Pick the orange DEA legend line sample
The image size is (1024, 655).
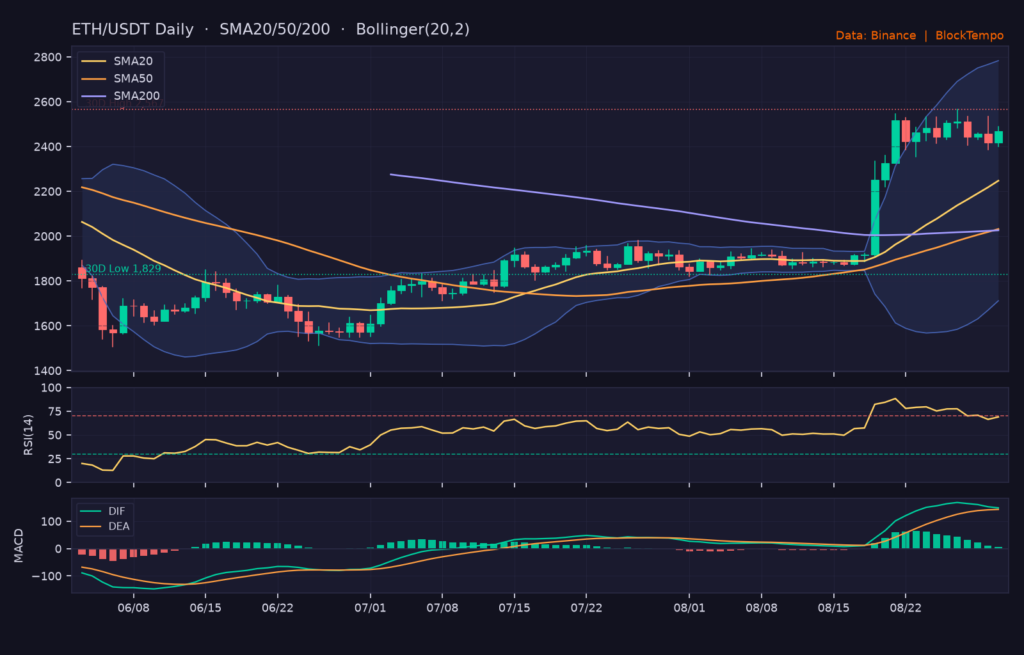click(90, 526)
